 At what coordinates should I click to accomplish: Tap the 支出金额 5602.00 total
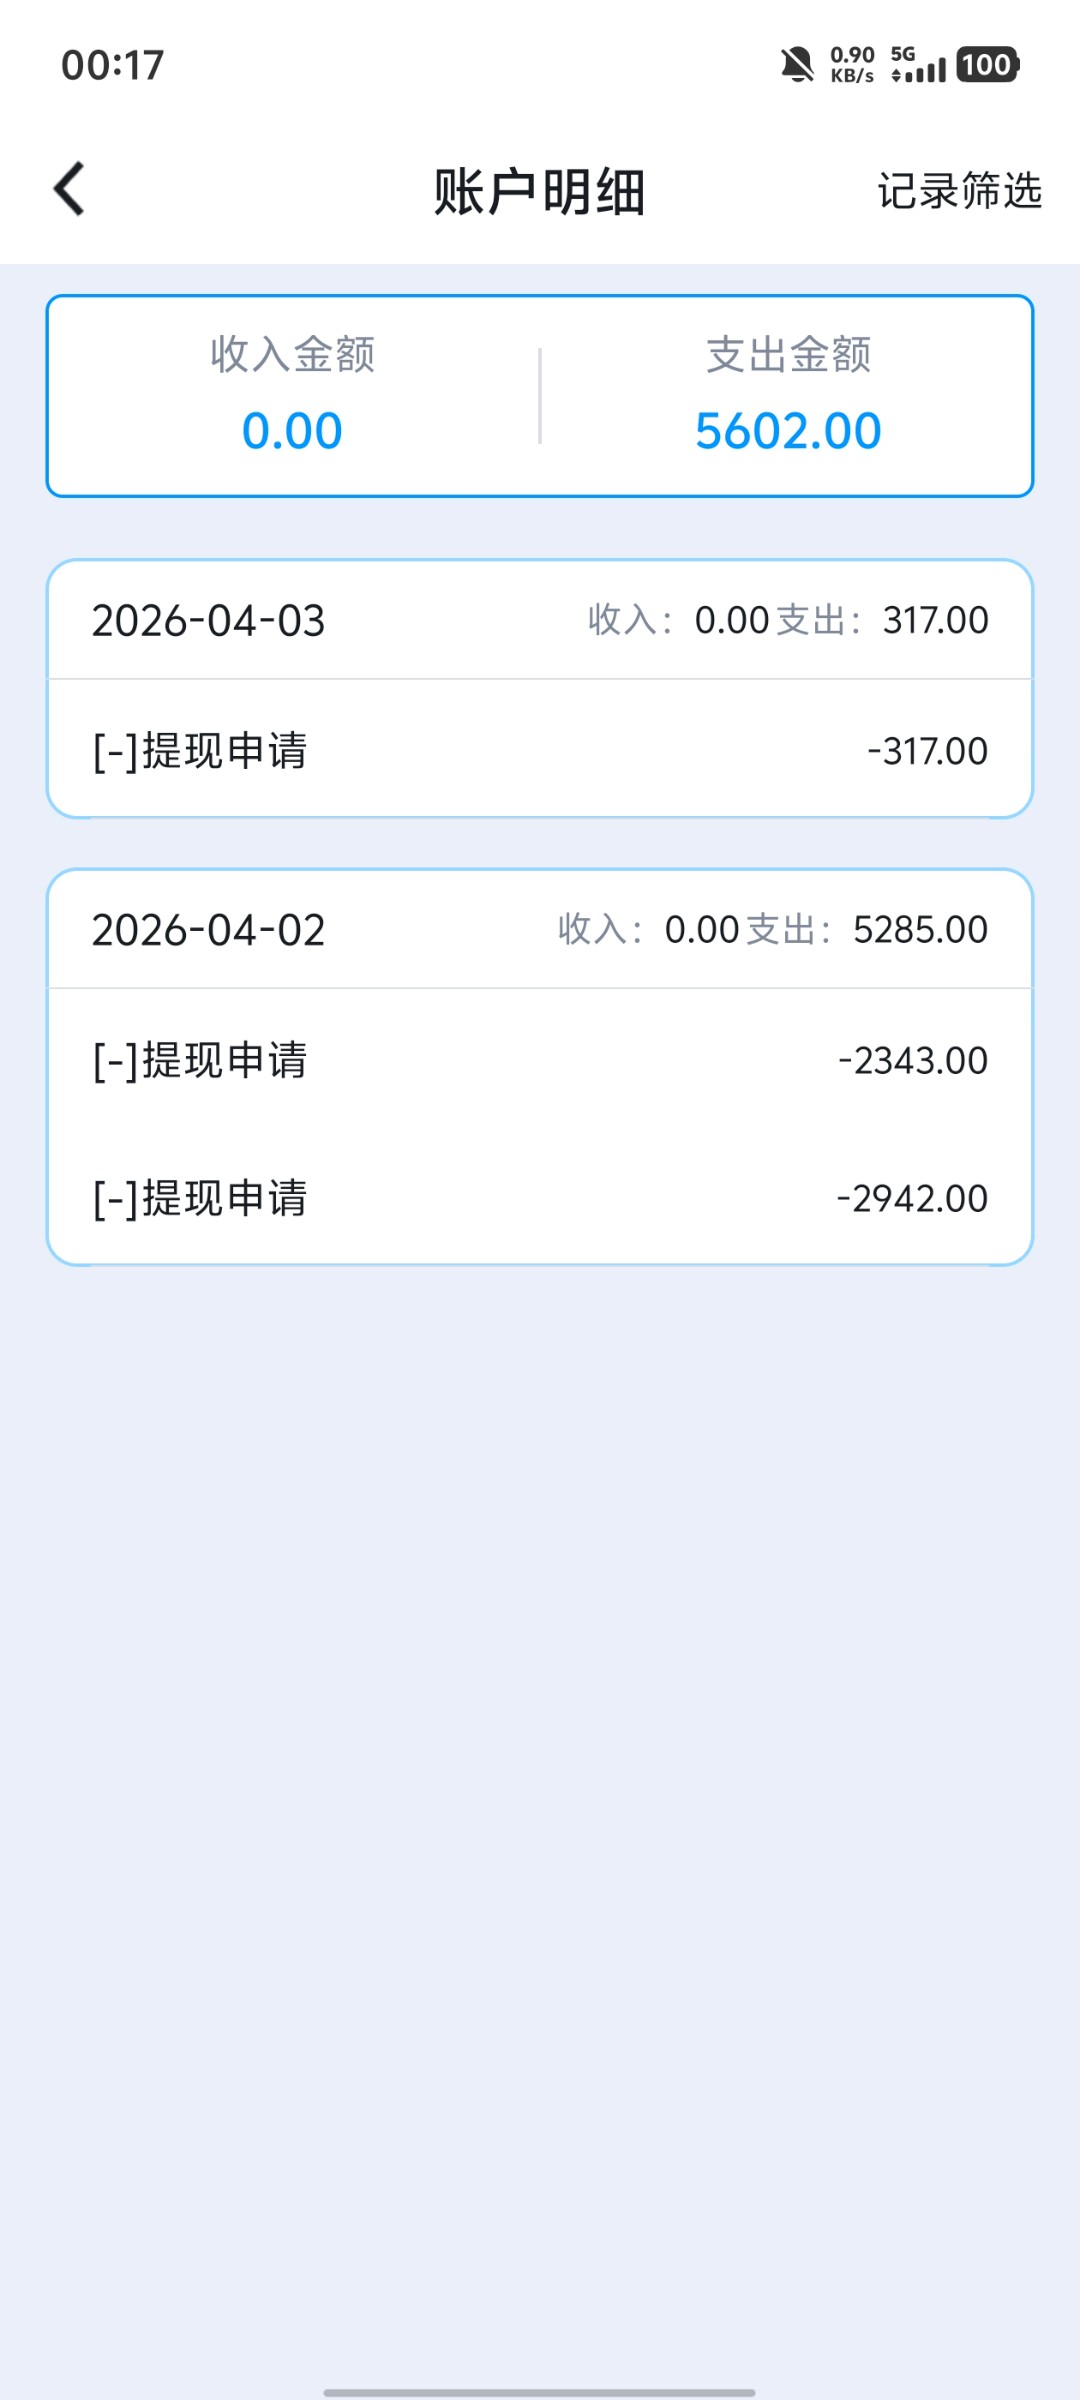788,431
